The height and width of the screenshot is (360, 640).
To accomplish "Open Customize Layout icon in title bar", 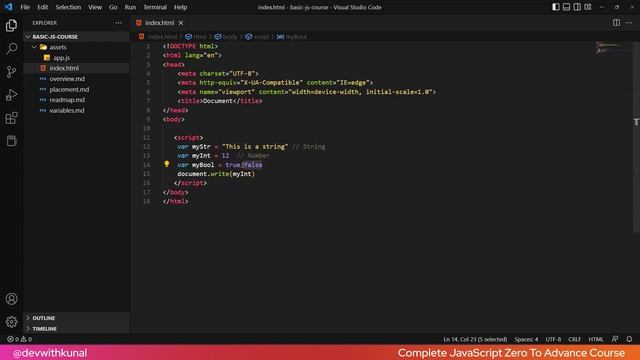I will pyautogui.click(x=588, y=7).
